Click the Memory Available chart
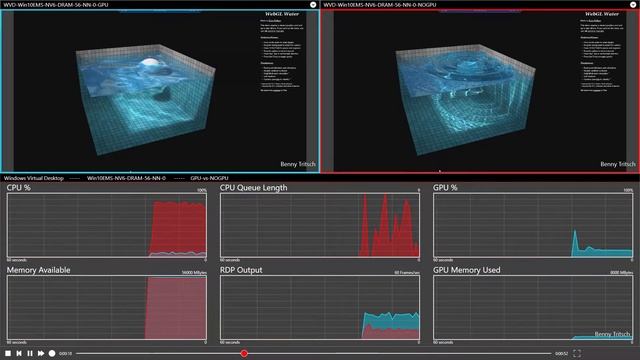The width and height of the screenshot is (640, 360). [x=107, y=307]
